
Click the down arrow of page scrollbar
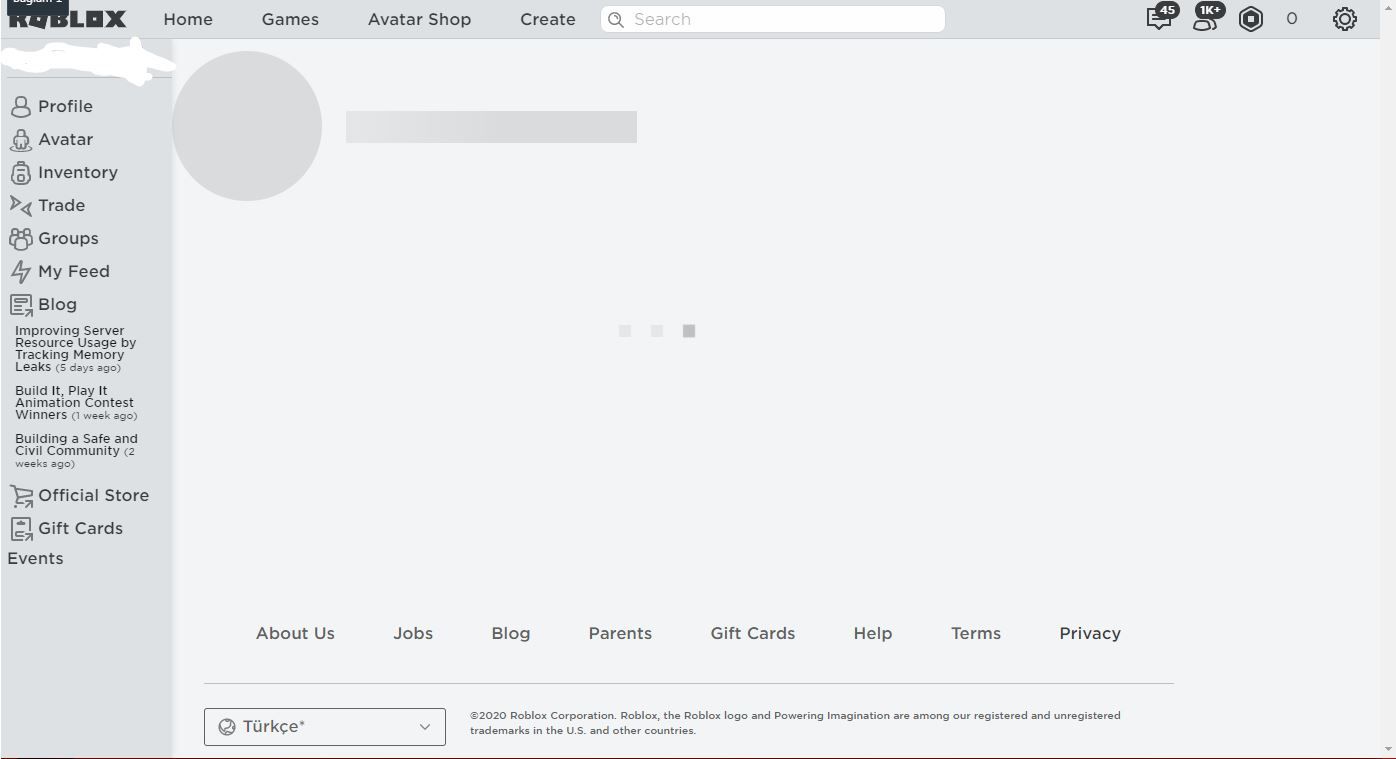coord(1388,748)
